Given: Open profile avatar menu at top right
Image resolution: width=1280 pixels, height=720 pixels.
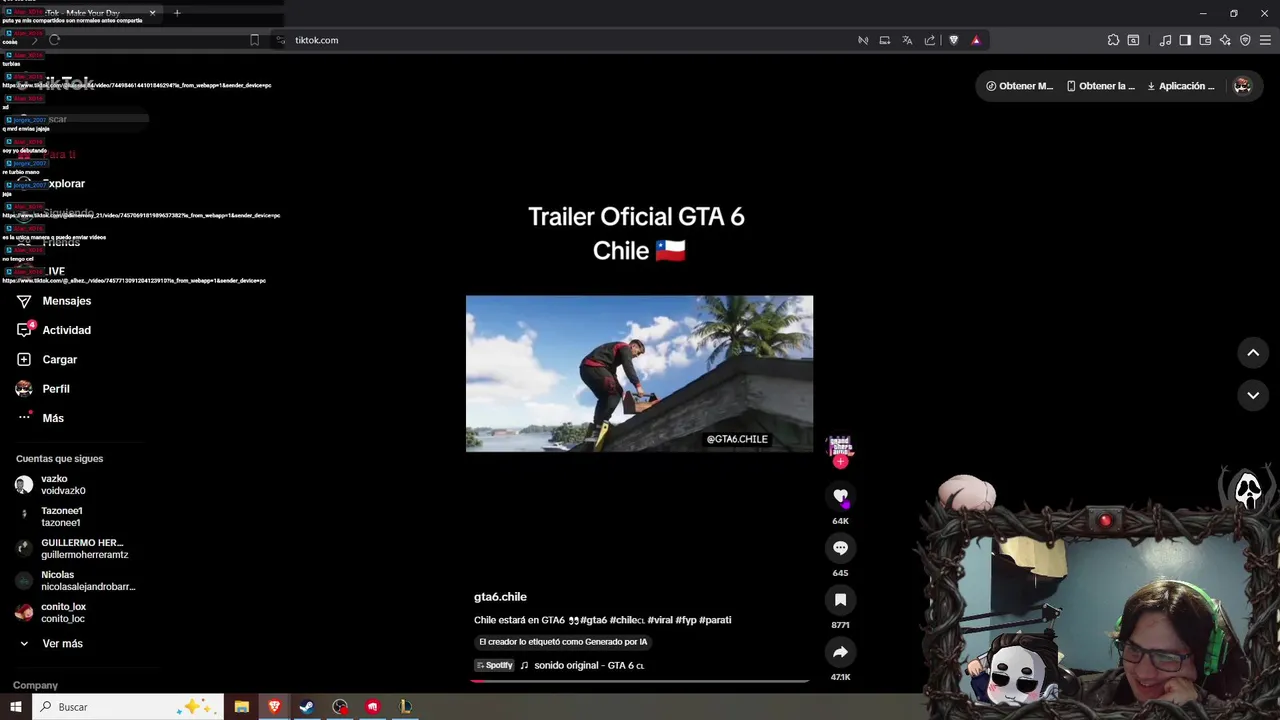Looking at the screenshot, I should point(1242,86).
